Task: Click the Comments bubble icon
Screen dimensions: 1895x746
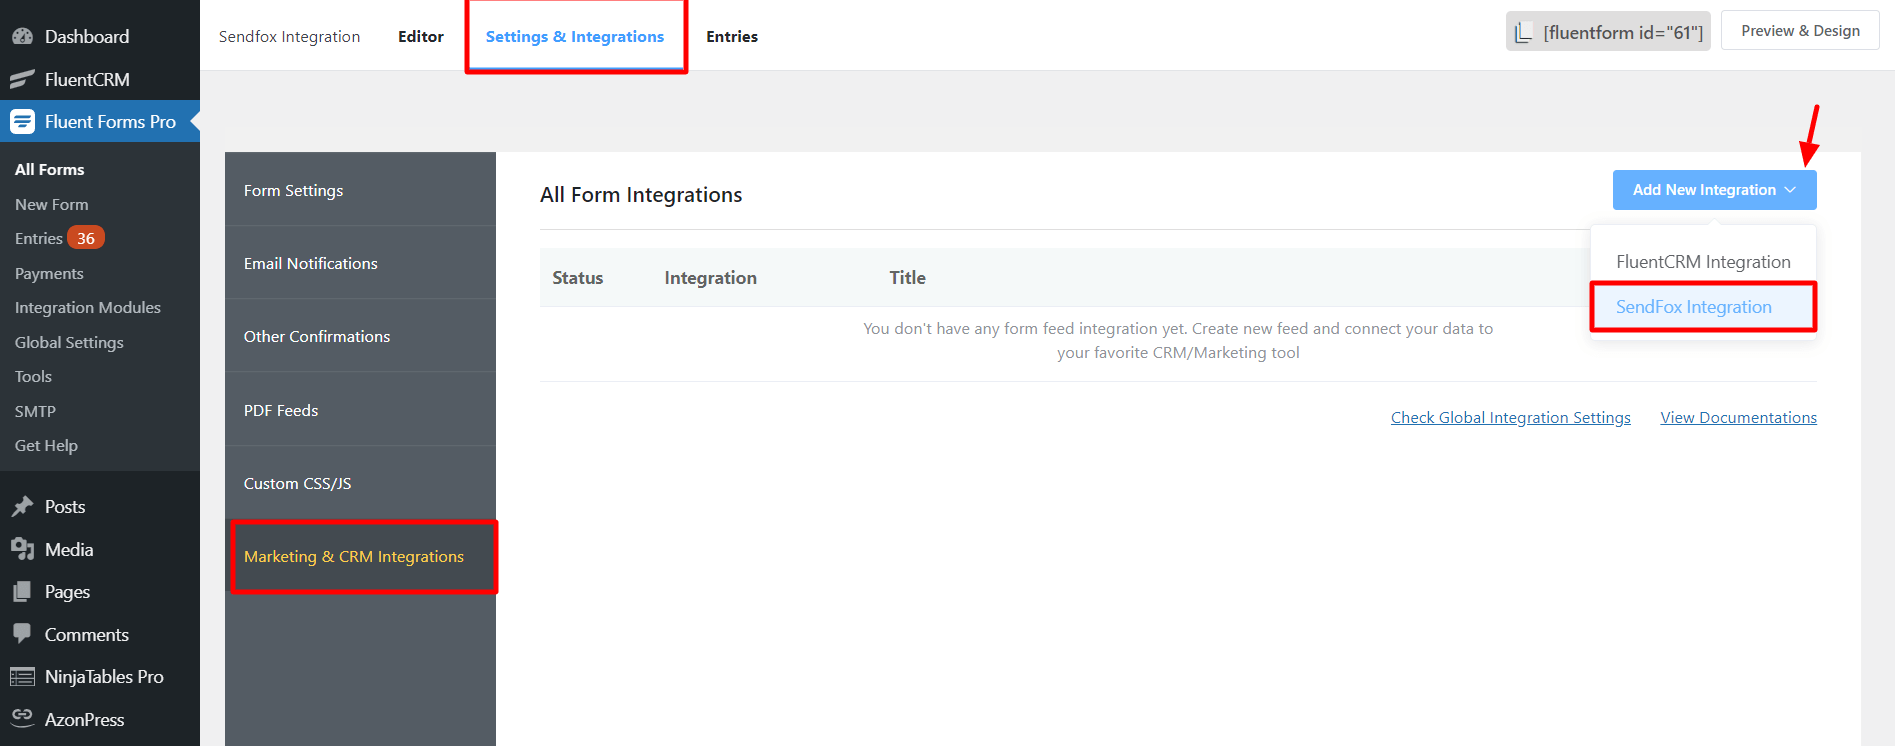Action: click(22, 634)
